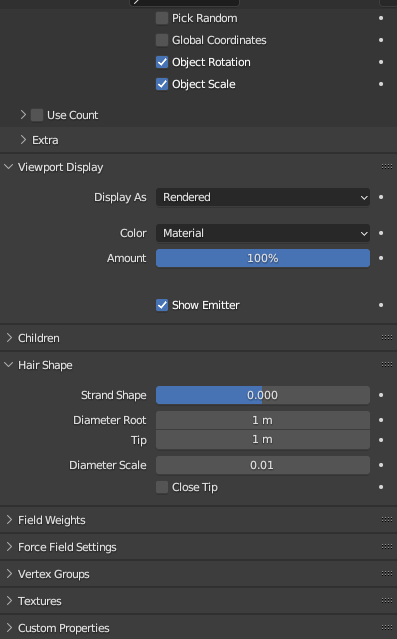Collapse the Hair Shape panel

click(9, 365)
